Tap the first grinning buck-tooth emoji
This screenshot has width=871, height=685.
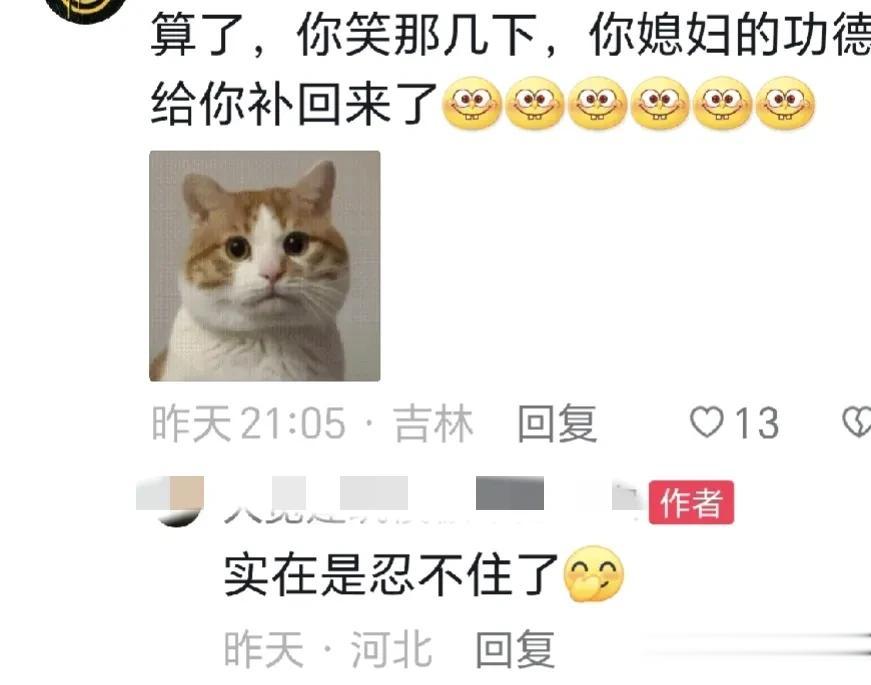(472, 103)
